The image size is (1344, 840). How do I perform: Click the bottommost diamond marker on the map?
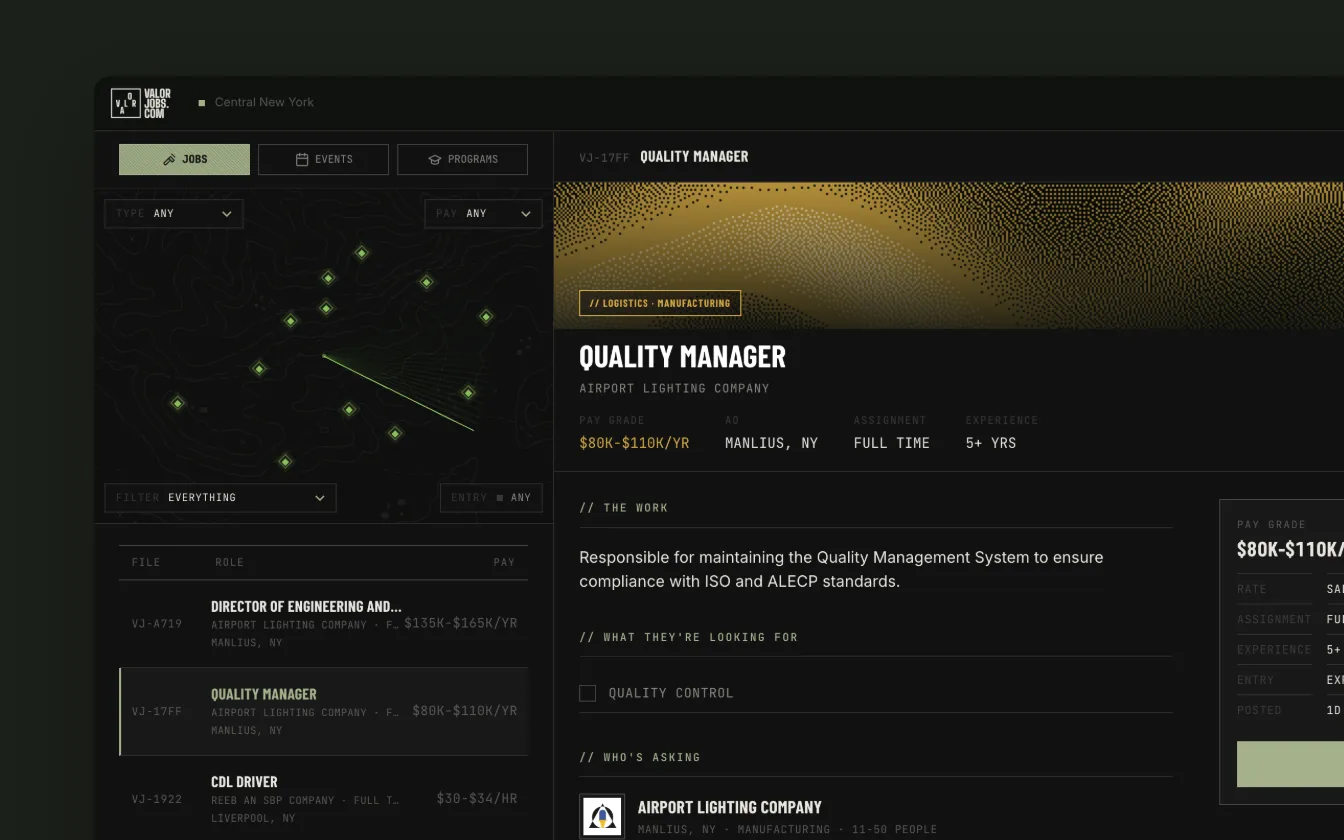point(285,461)
